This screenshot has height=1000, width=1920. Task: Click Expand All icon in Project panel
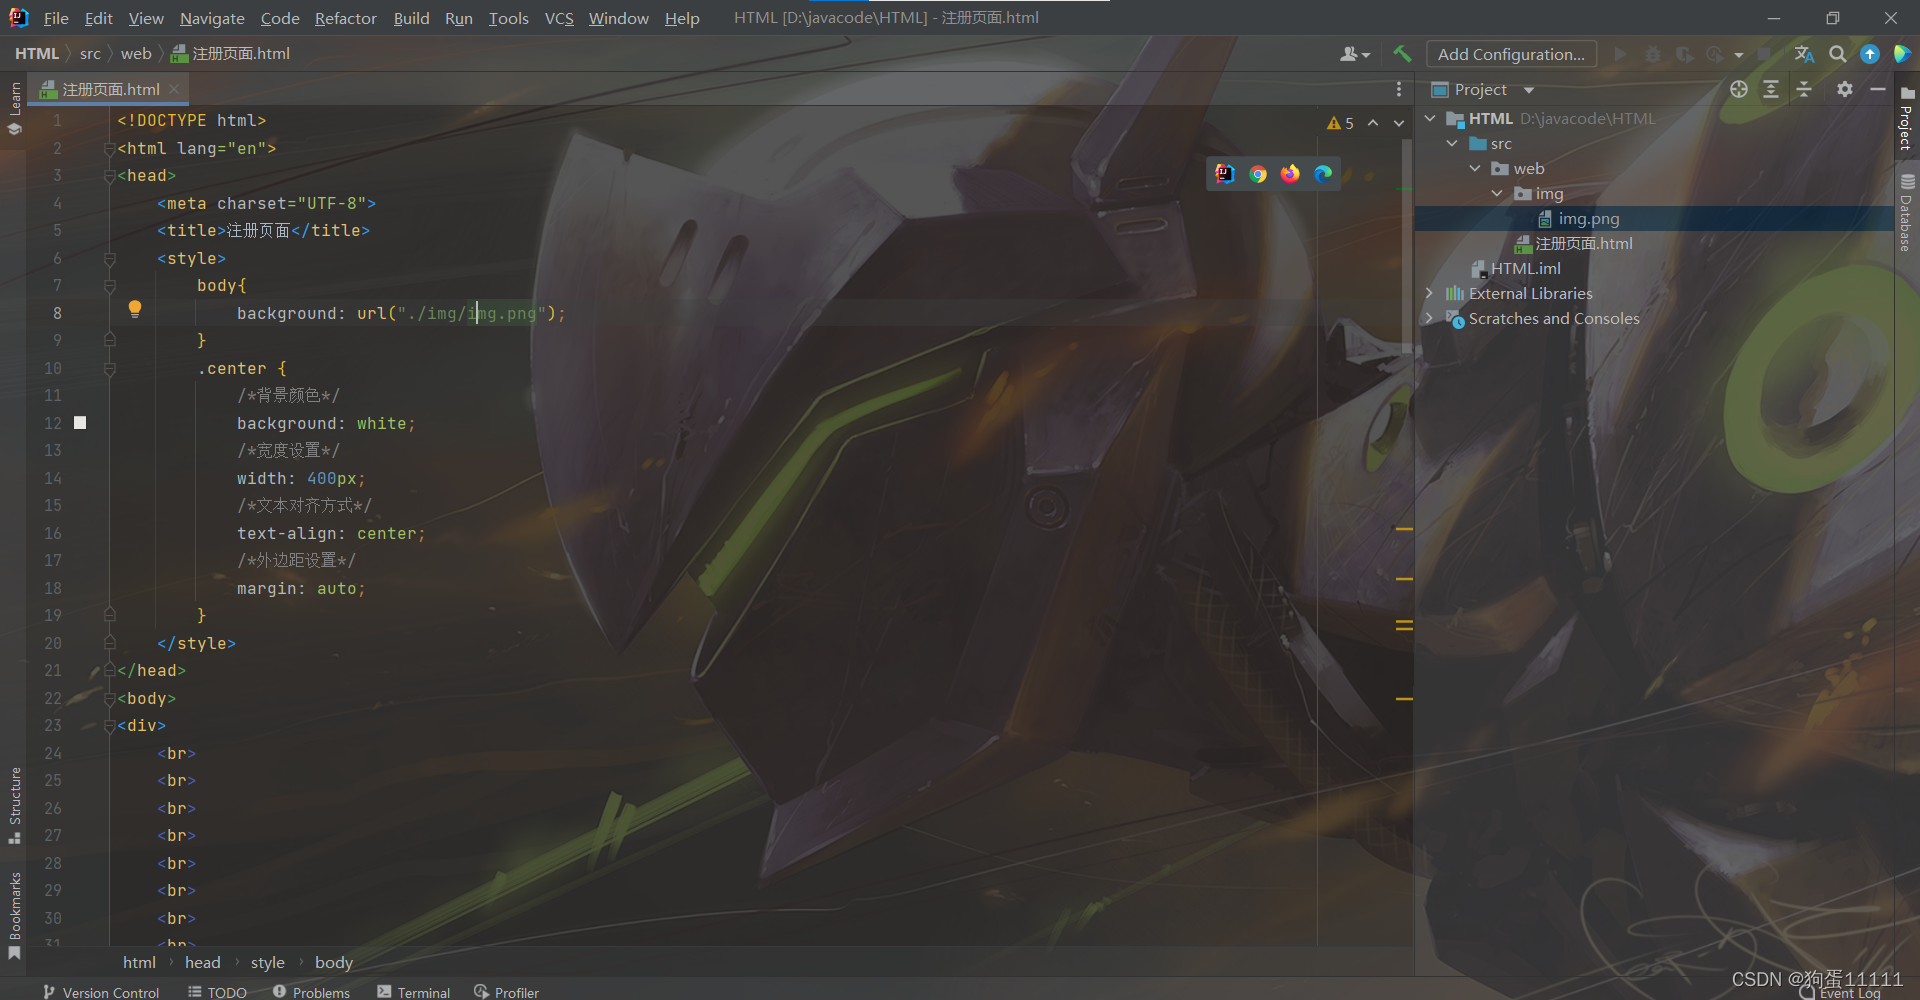pos(1771,89)
